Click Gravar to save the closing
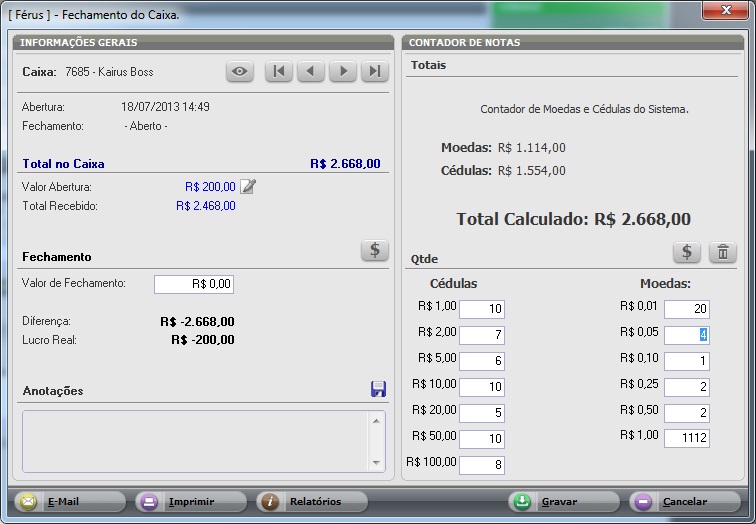The image size is (756, 524). [564, 502]
